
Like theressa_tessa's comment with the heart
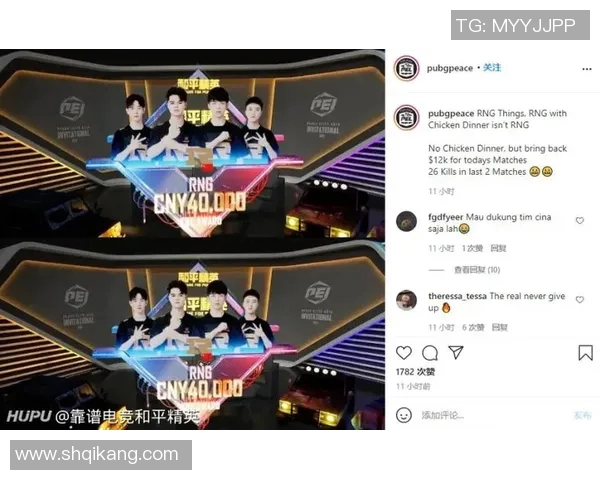580,299
